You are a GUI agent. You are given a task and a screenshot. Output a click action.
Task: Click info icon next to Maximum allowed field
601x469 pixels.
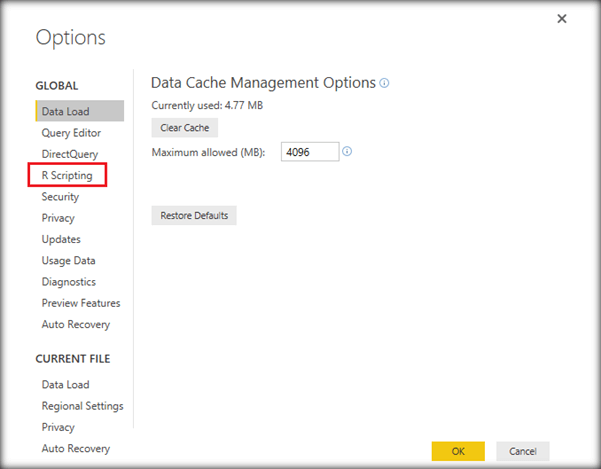tap(348, 152)
